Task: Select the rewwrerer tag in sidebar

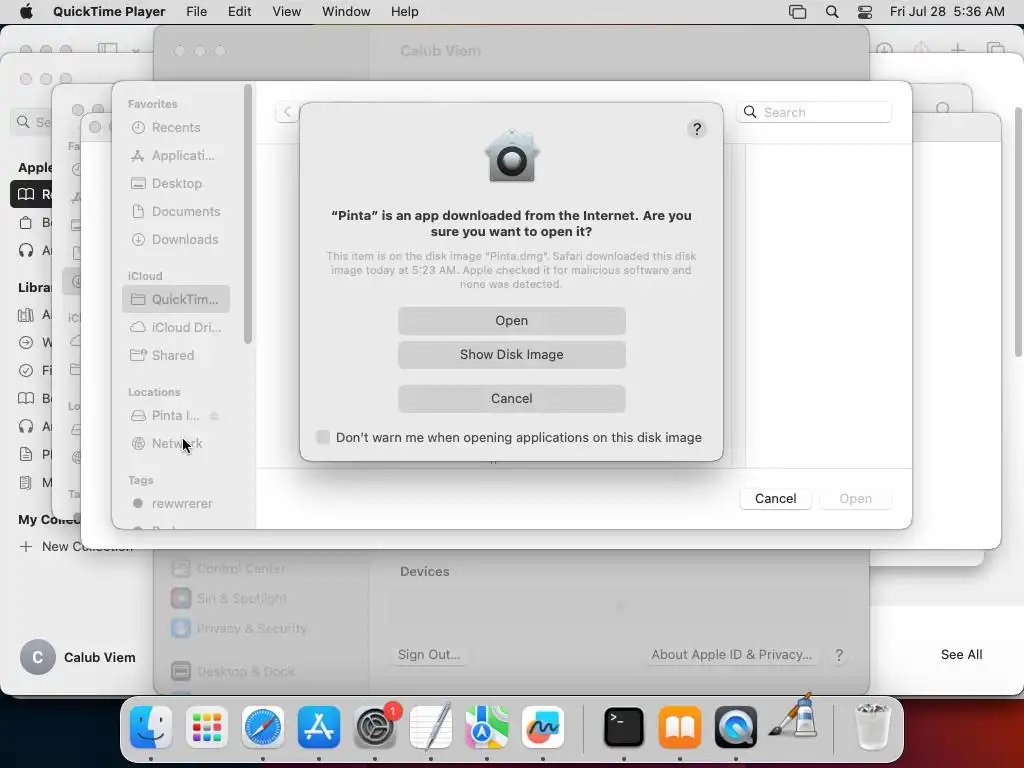Action: point(175,504)
